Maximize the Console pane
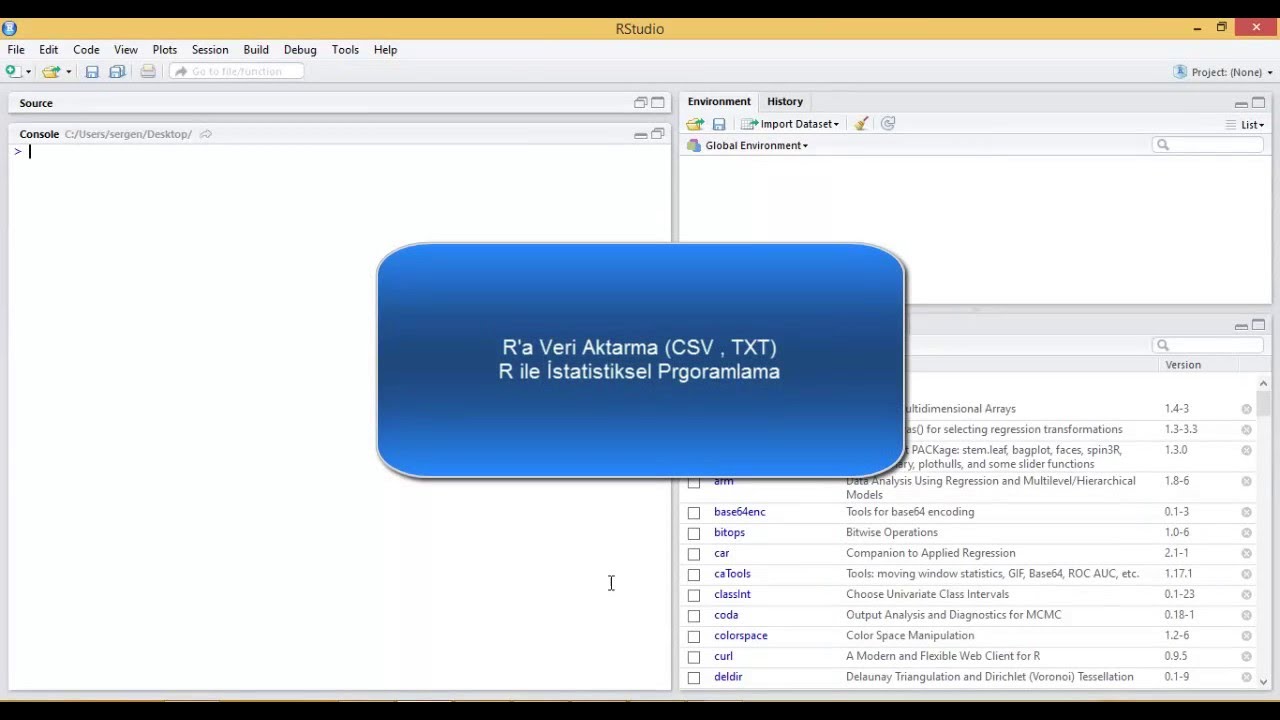The image size is (1280, 720). click(658, 134)
